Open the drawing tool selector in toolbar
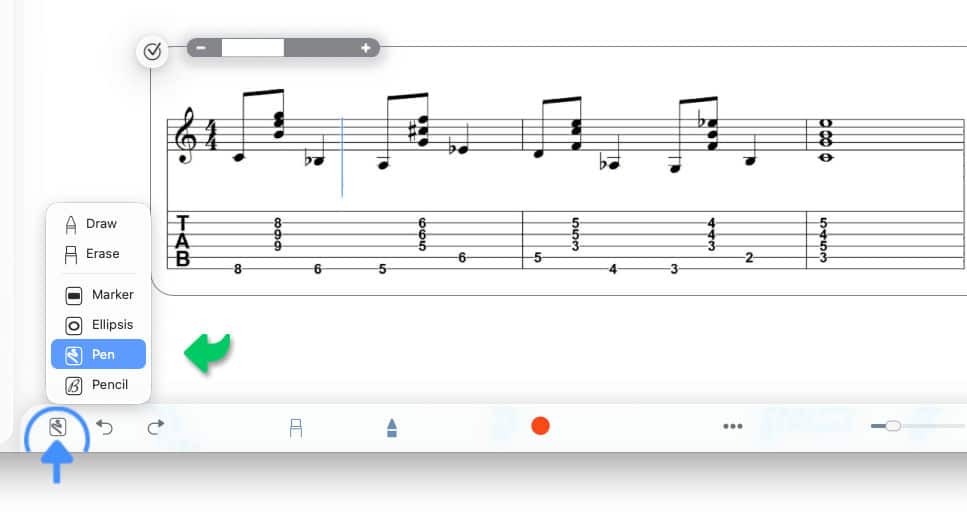 [57, 426]
